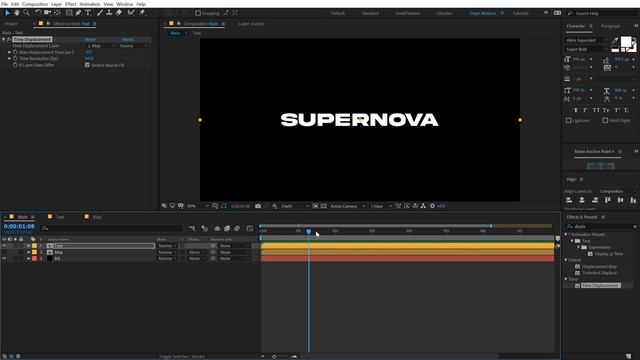Align selected layers to left edge
This screenshot has width=640, height=360.
coord(569,200)
